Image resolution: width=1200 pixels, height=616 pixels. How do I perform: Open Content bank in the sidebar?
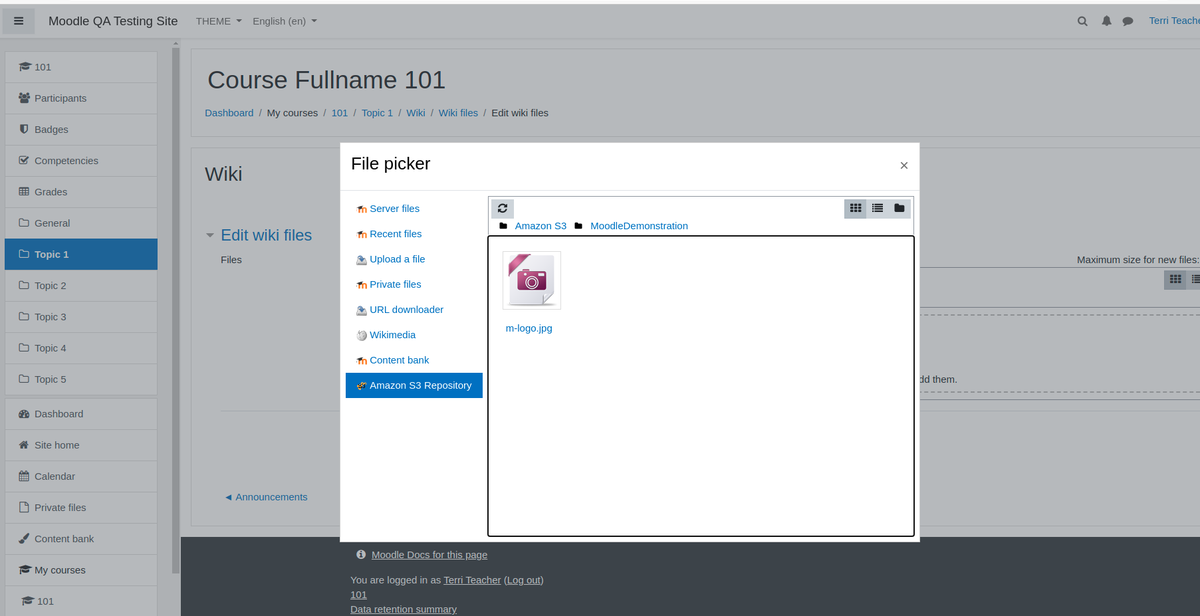tap(81, 538)
